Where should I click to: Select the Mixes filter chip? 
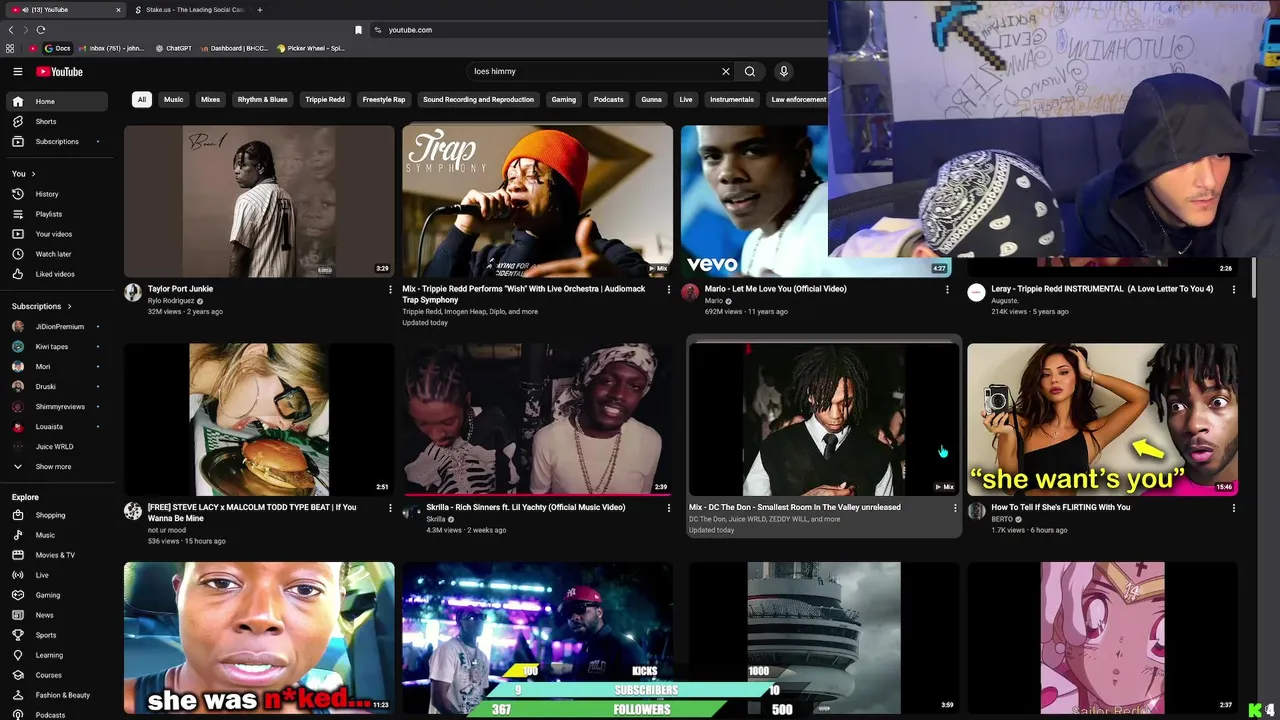coord(210,99)
